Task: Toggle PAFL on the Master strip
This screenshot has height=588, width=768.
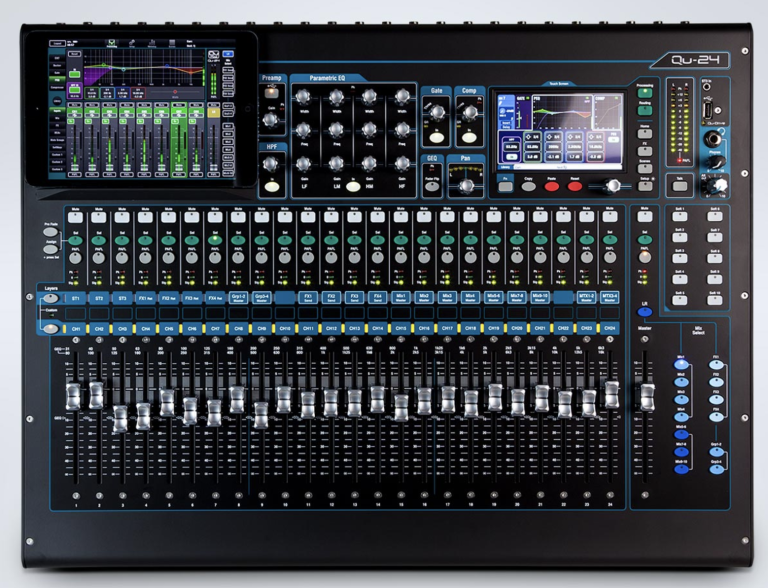Action: tap(645, 258)
